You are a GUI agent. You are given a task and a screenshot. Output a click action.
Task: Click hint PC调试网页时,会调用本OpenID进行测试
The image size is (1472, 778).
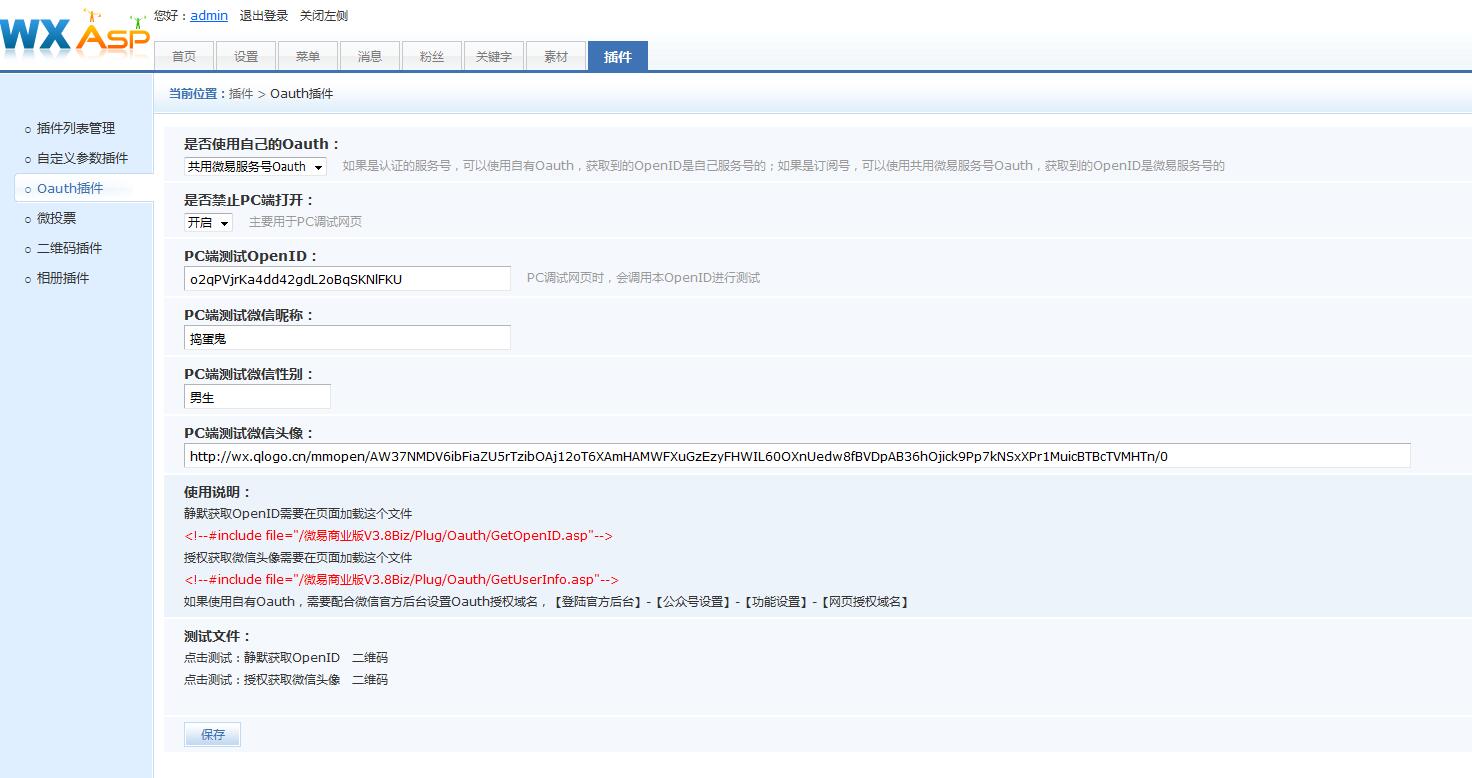[x=643, y=278]
